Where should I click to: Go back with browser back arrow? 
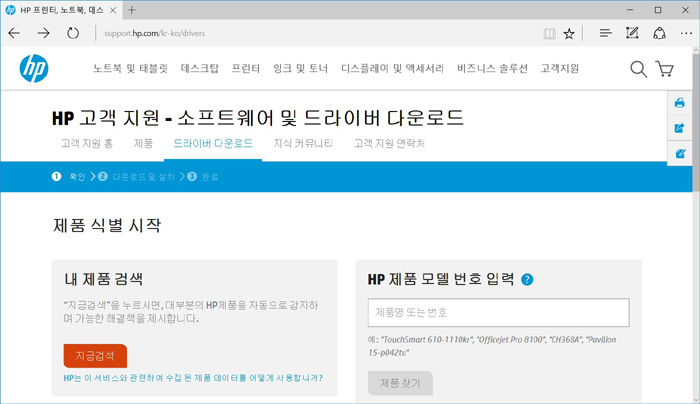(14, 33)
